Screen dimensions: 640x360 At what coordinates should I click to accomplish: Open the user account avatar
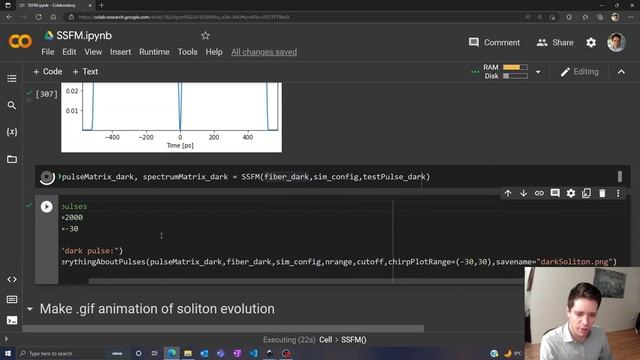coord(616,42)
